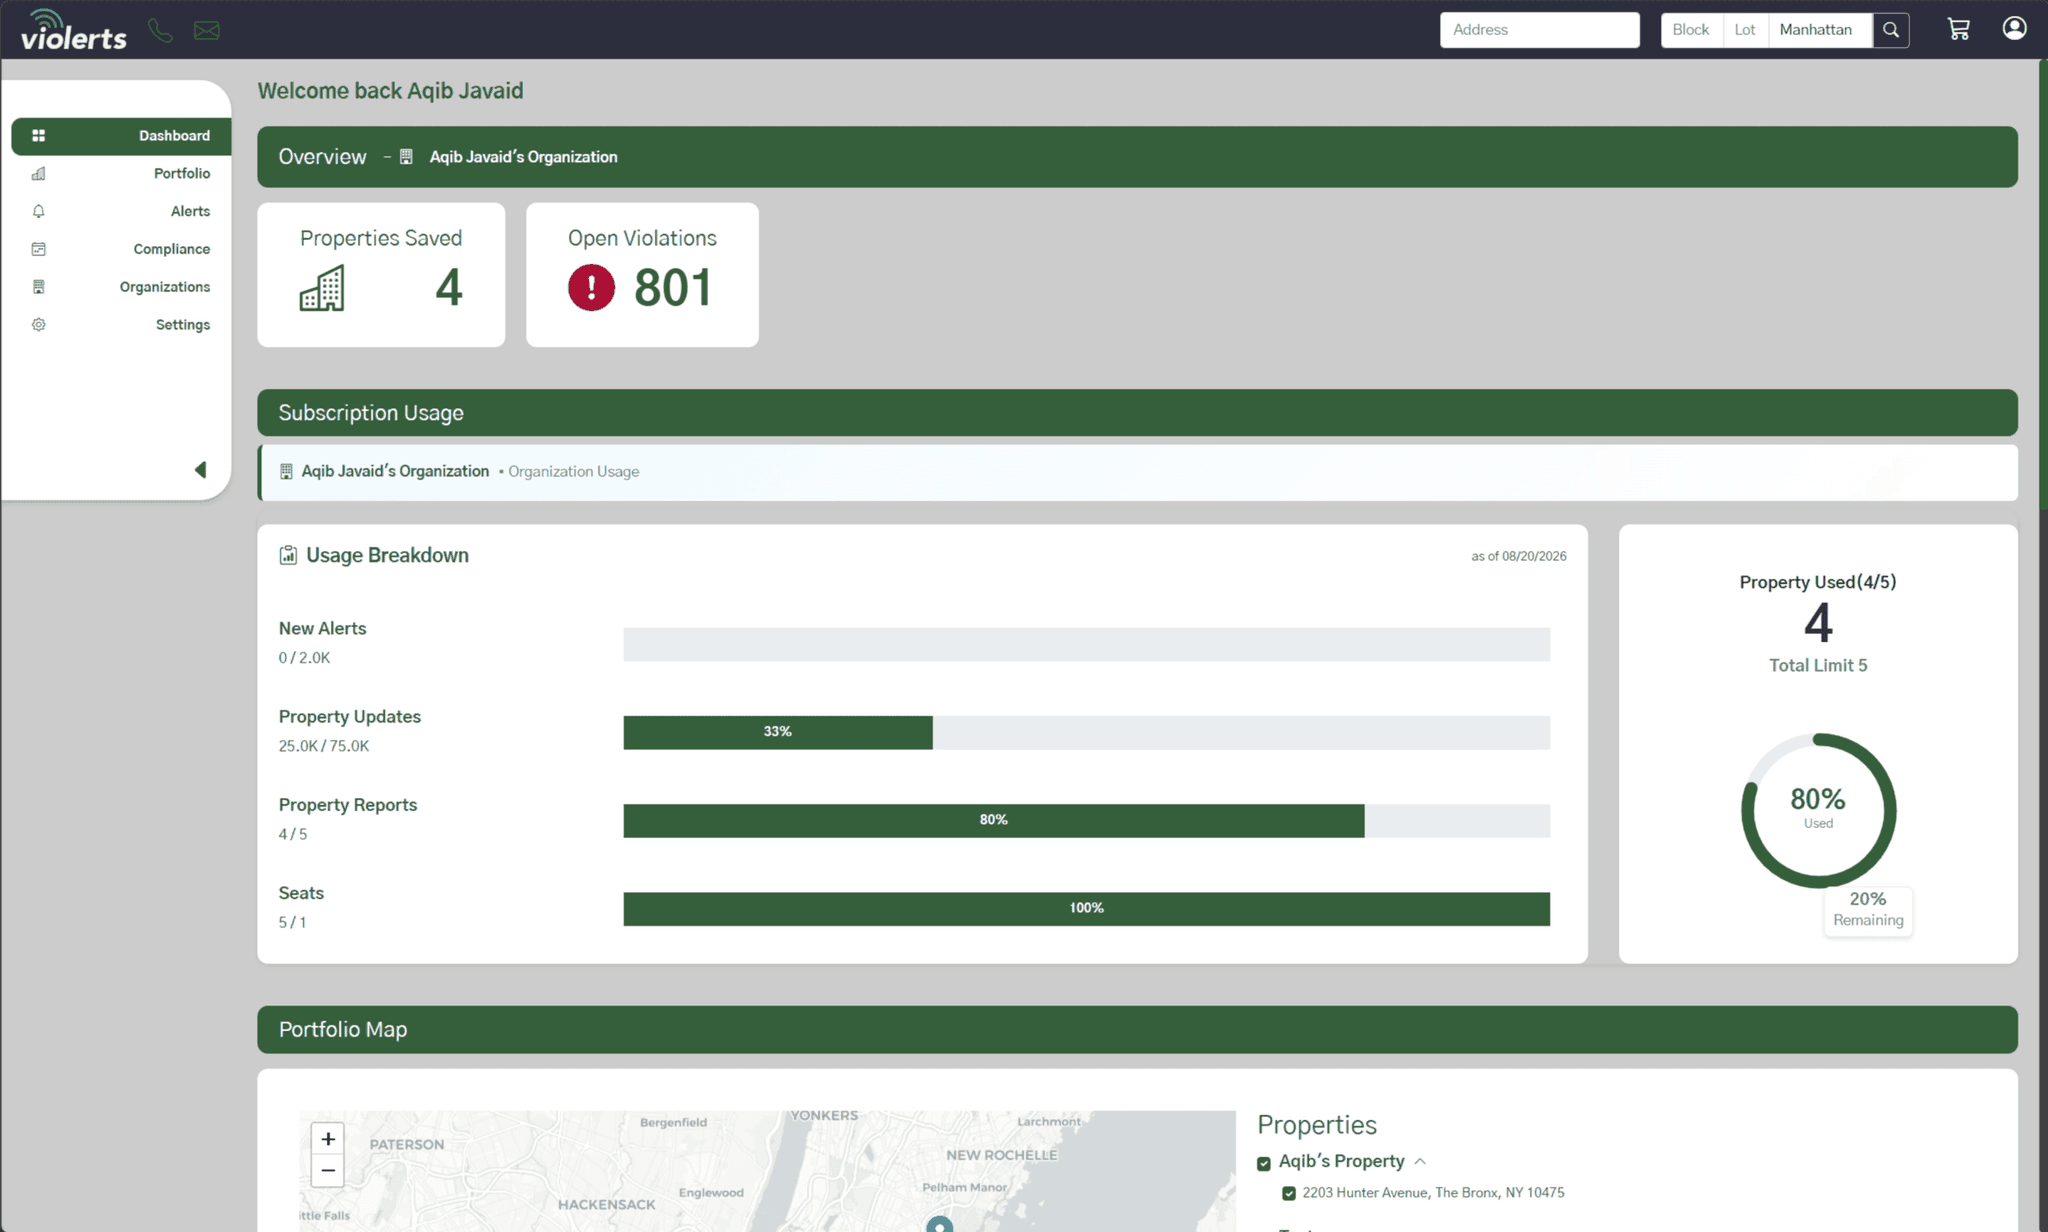Click the Organizations building icon
This screenshot has height=1232, width=2048.
(38, 287)
